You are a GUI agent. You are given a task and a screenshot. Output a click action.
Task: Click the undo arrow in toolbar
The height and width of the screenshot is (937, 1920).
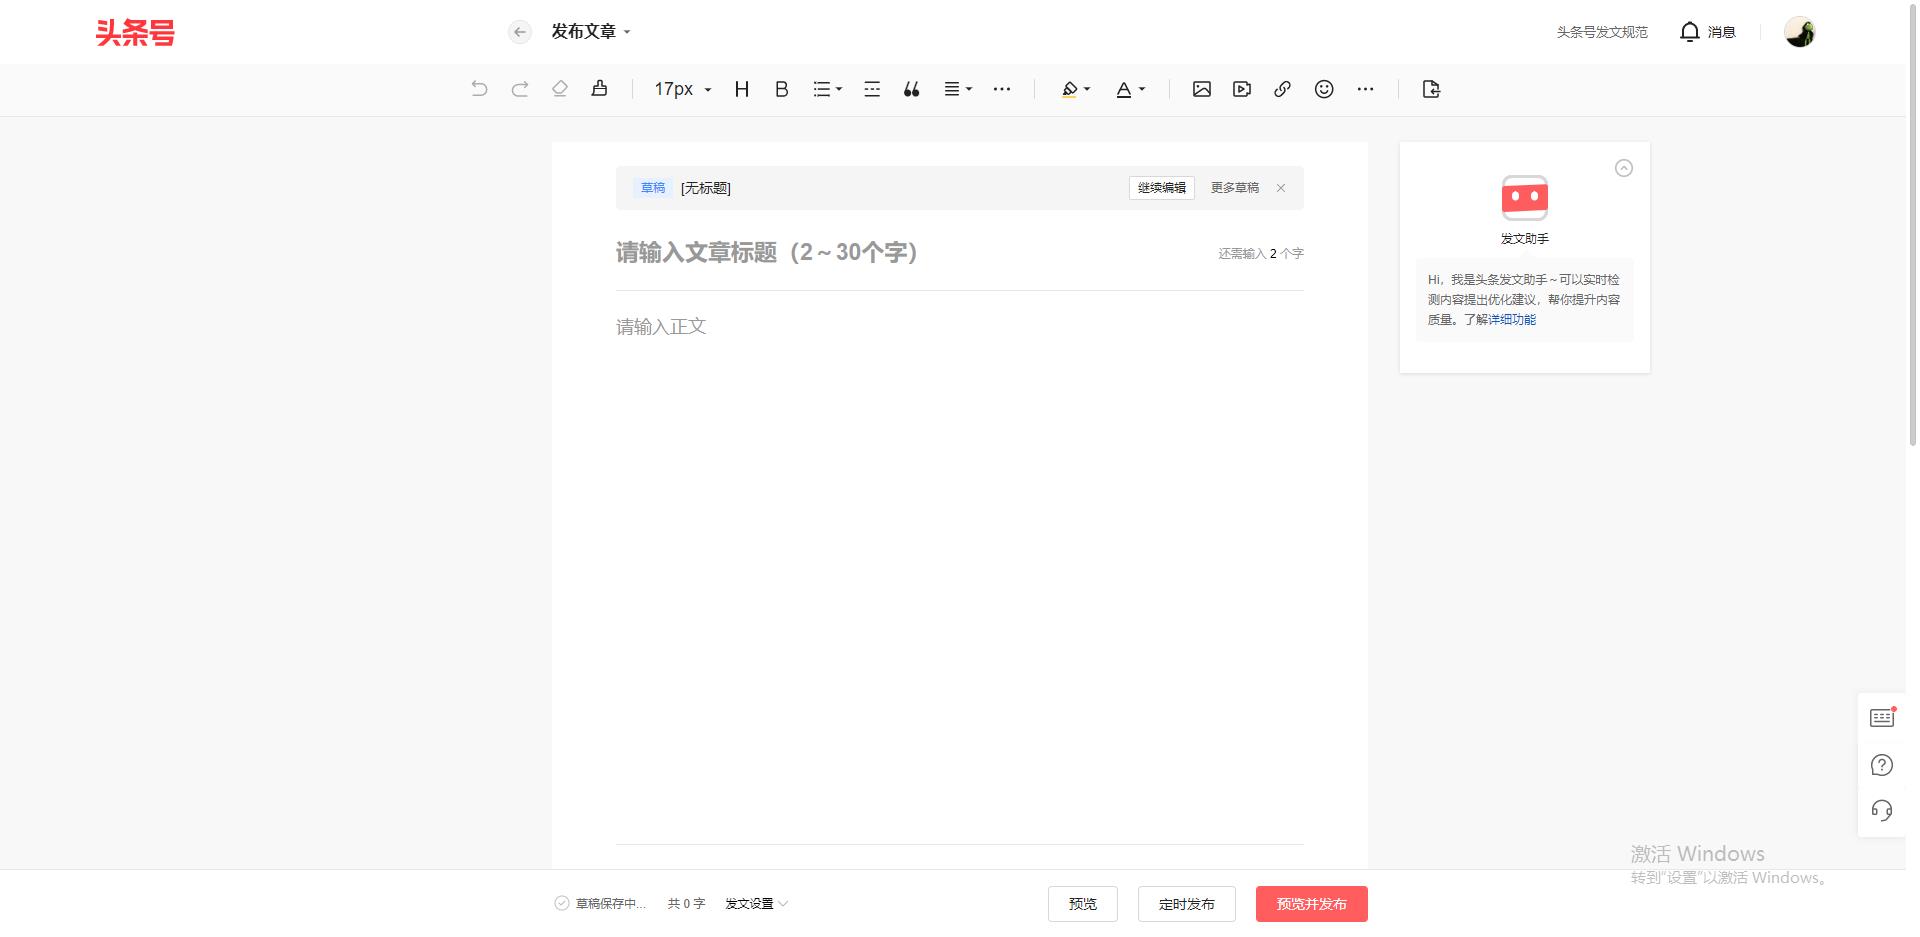pos(479,89)
